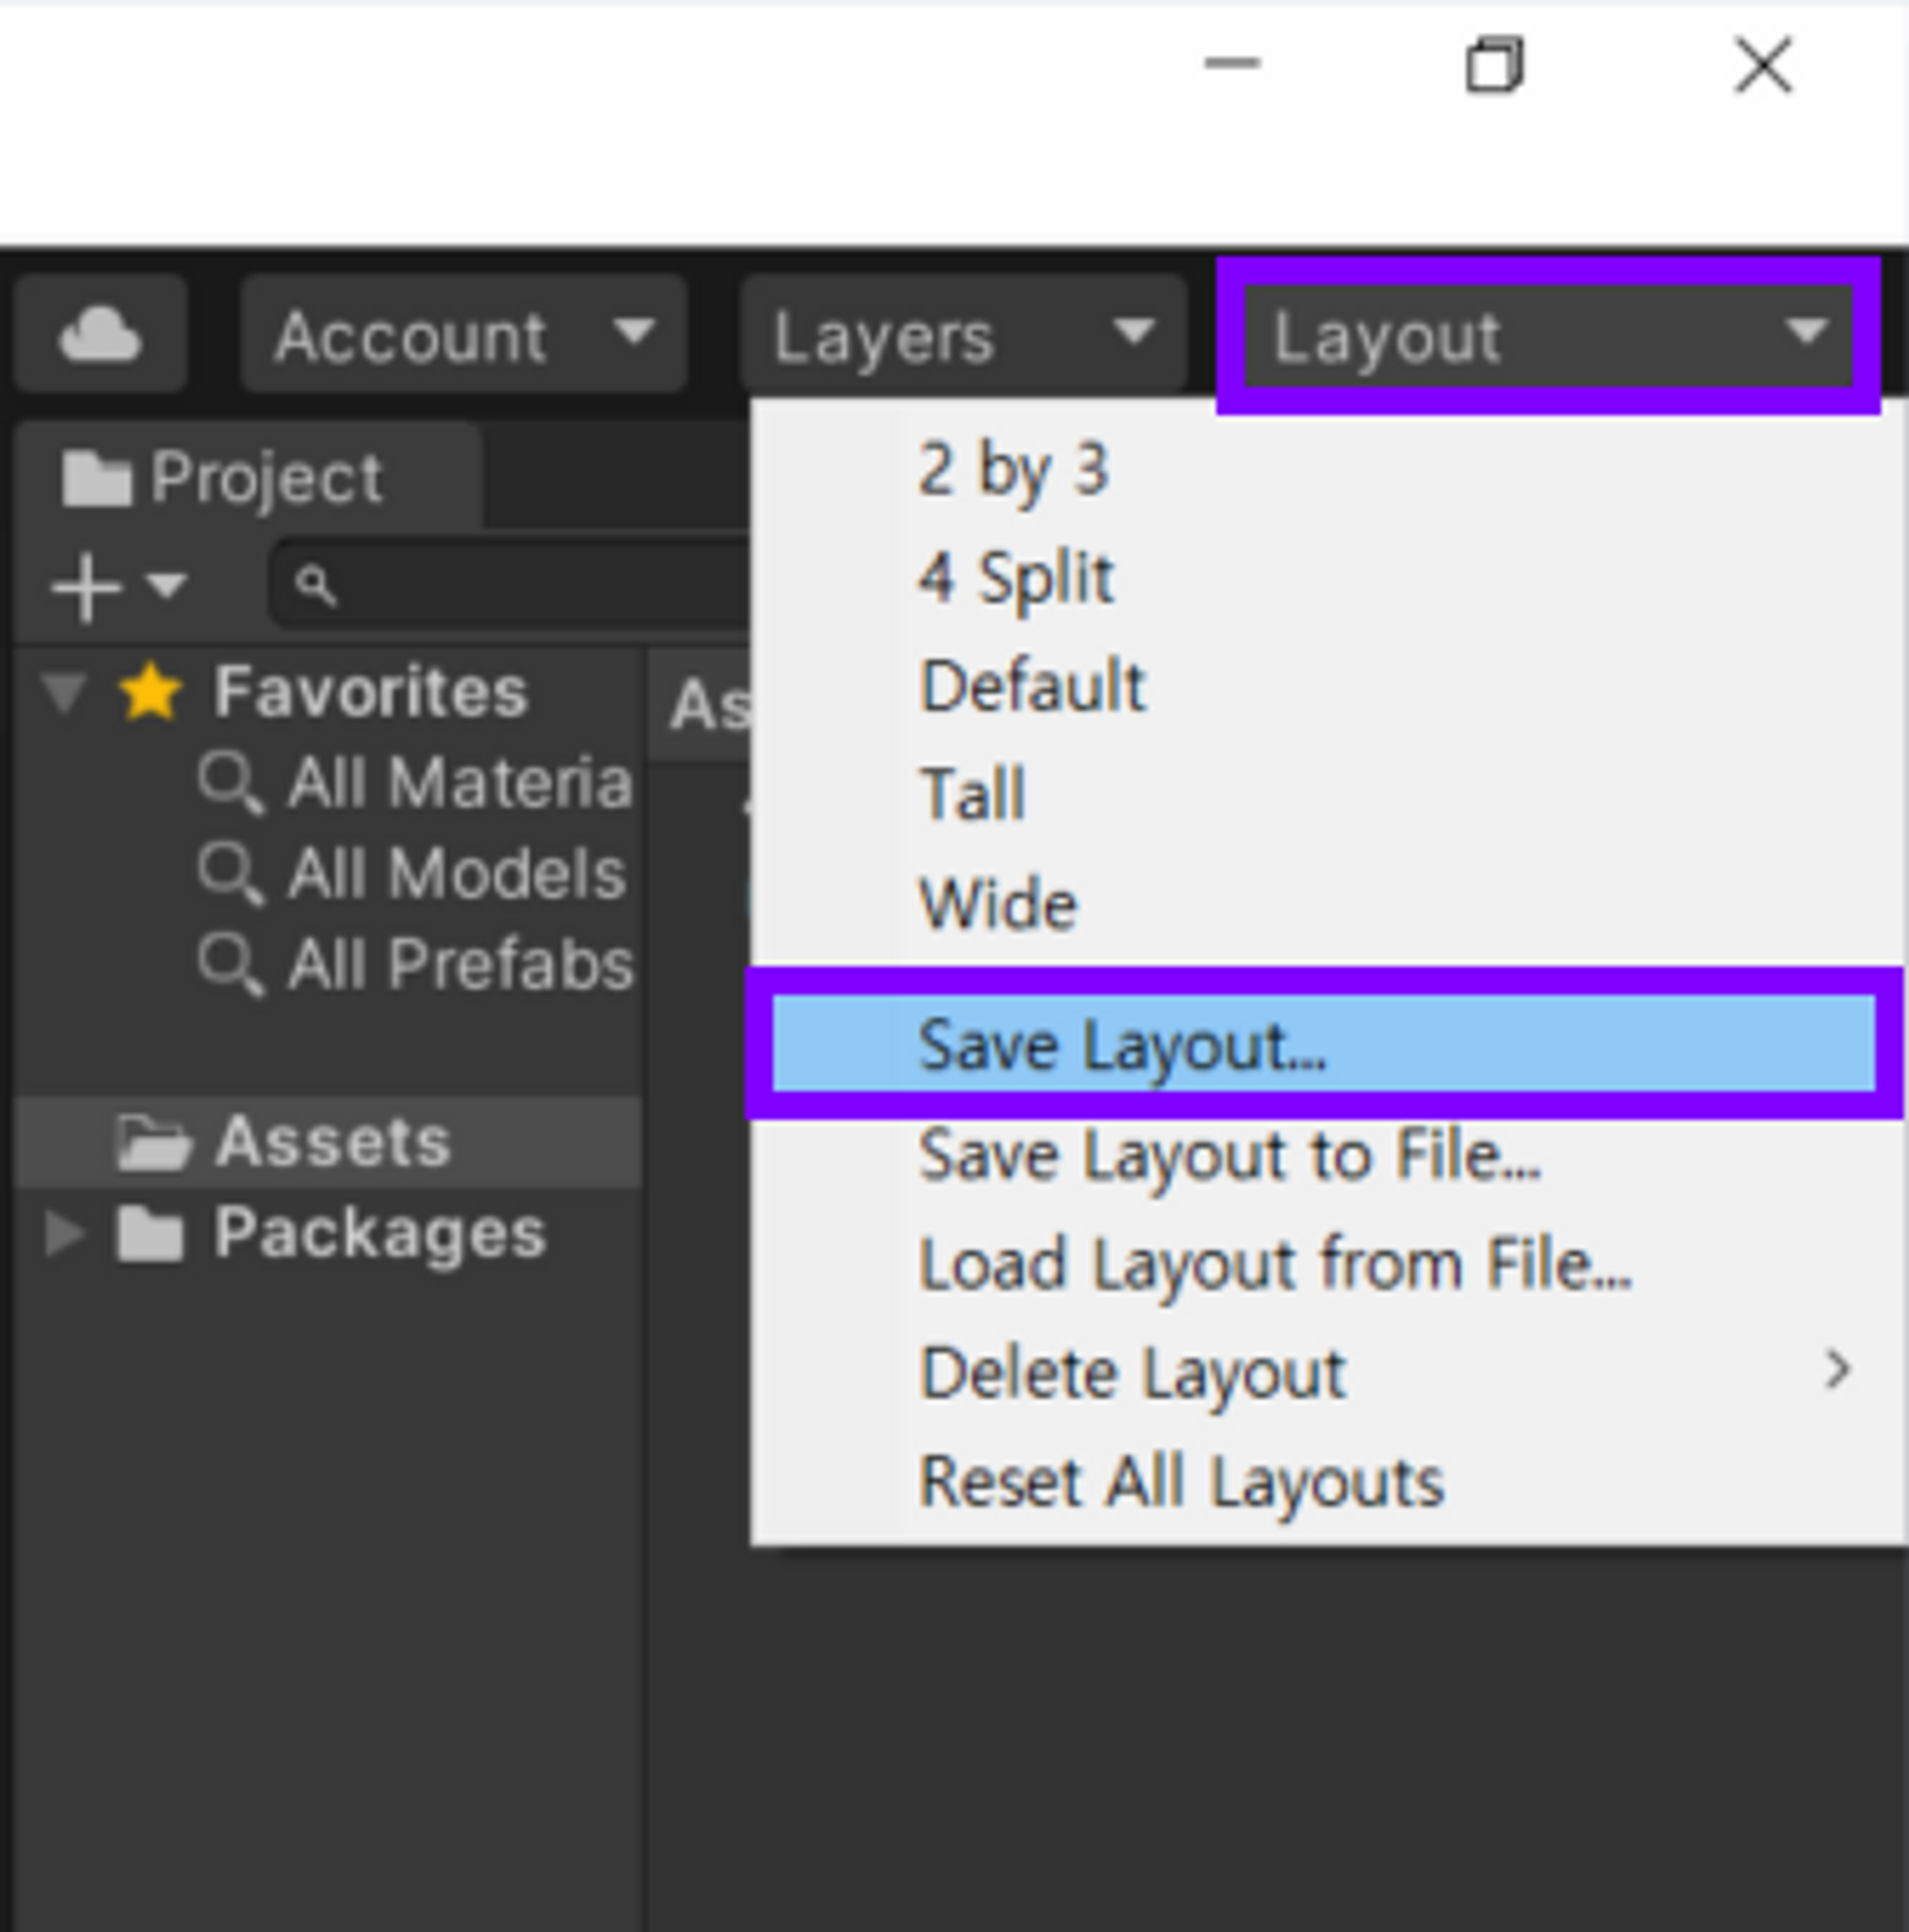
Task: Open the cloud services icon
Action: pyautogui.click(x=100, y=334)
